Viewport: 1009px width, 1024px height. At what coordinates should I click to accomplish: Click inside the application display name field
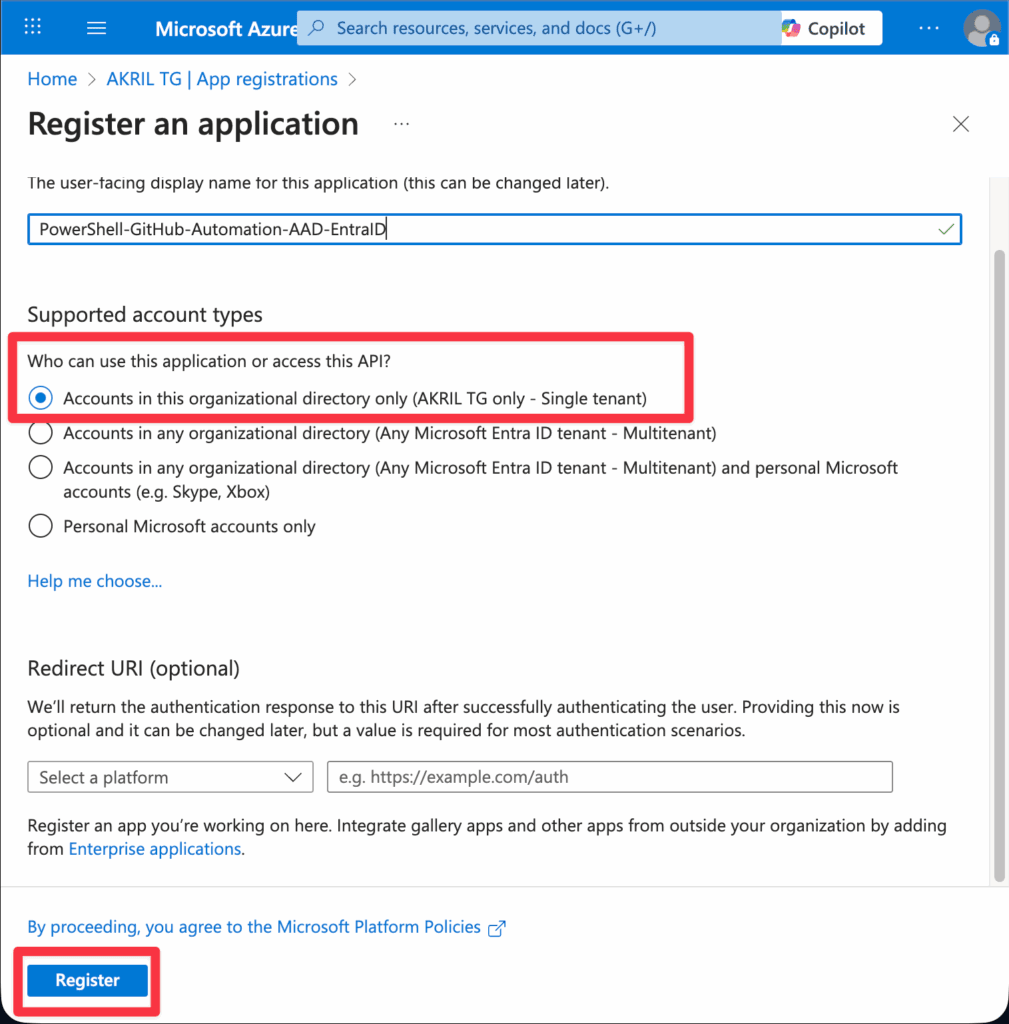[400, 229]
